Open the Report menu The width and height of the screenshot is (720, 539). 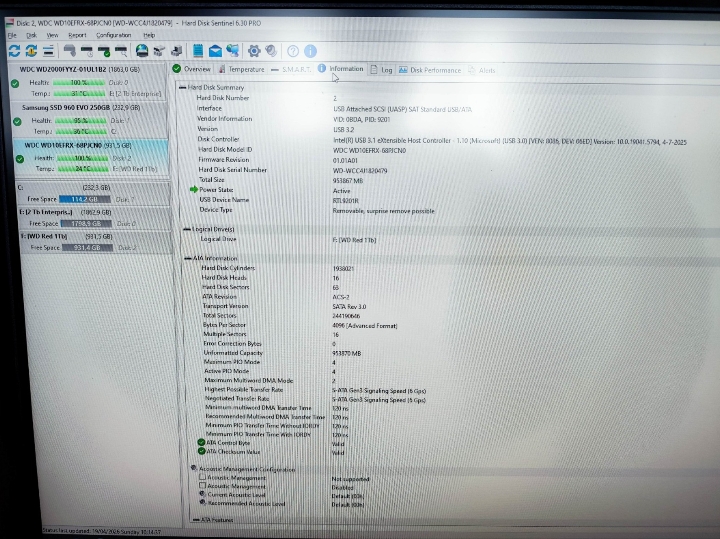click(77, 35)
